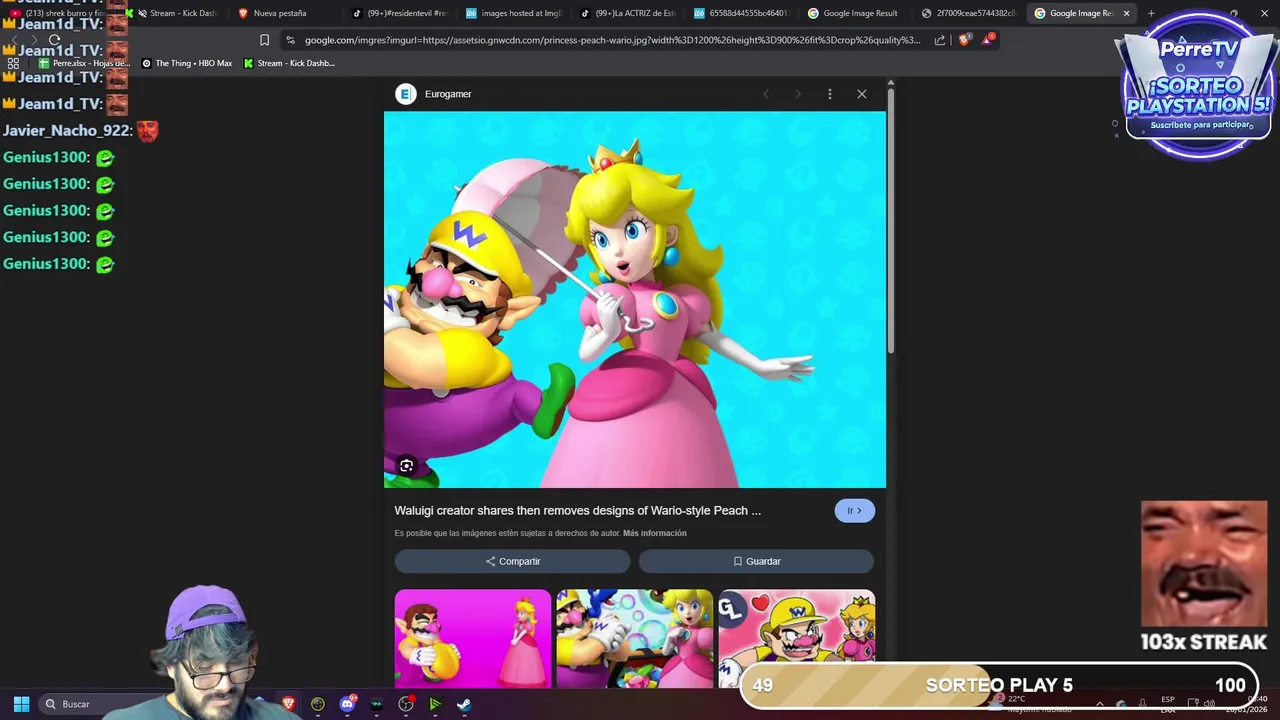Switch to the '65588d44555bc46401' tab
This screenshot has height=720, width=1280.
tap(743, 13)
